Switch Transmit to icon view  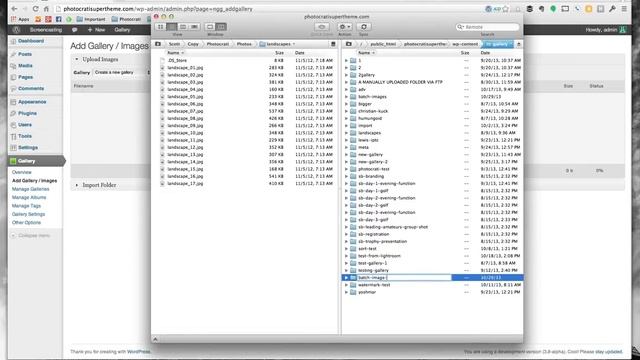coord(160,27)
